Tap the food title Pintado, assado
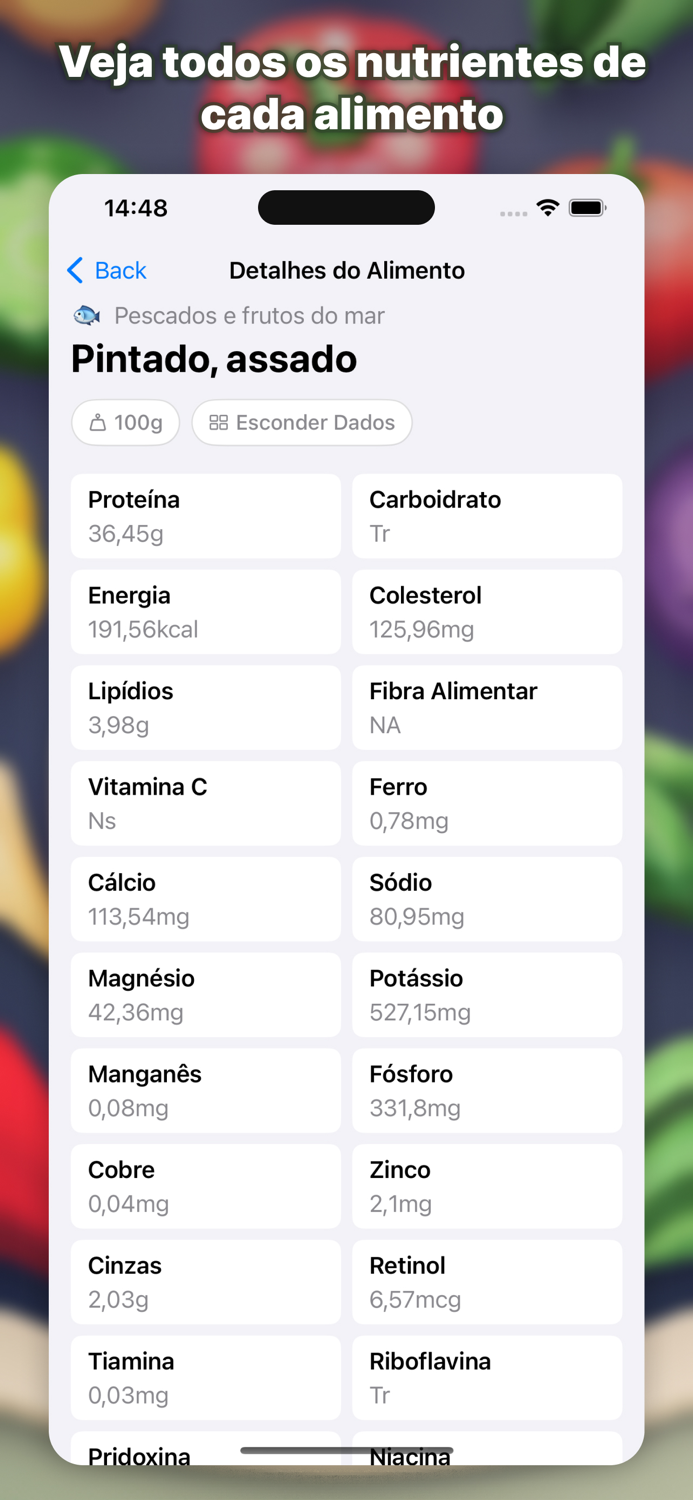The image size is (693, 1500). 213,359
